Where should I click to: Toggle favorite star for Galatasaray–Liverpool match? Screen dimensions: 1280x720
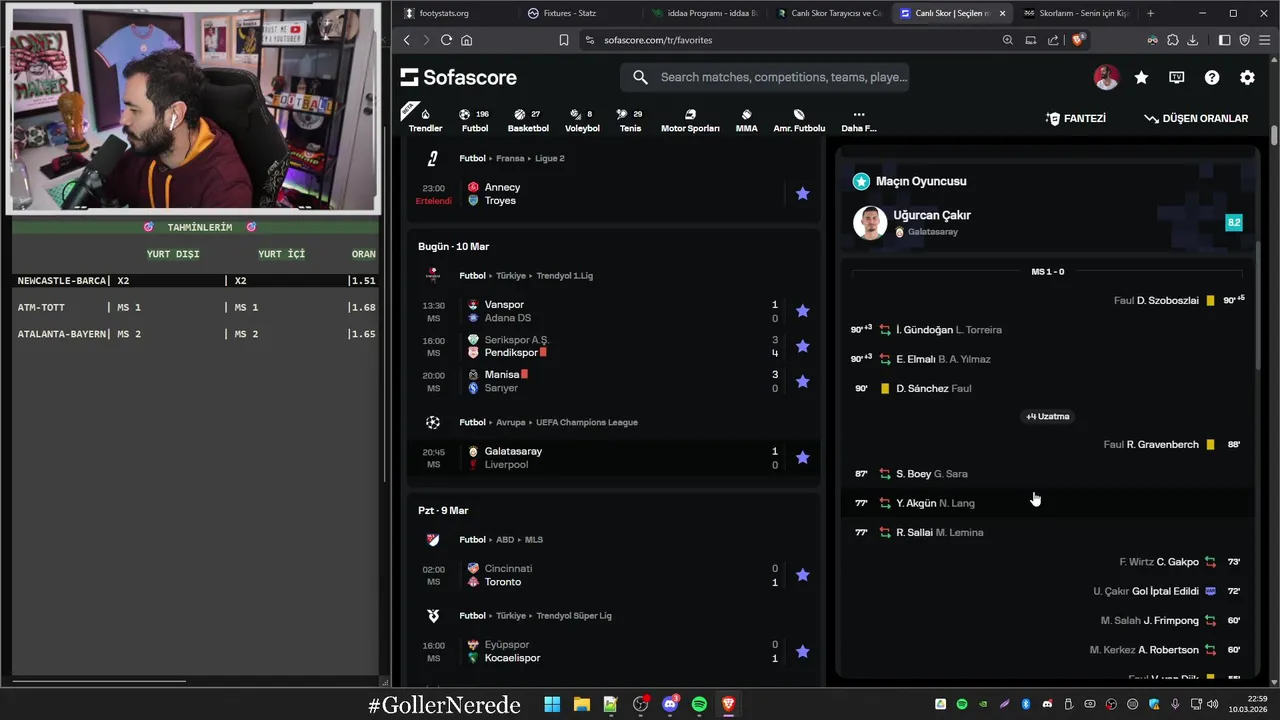point(802,458)
